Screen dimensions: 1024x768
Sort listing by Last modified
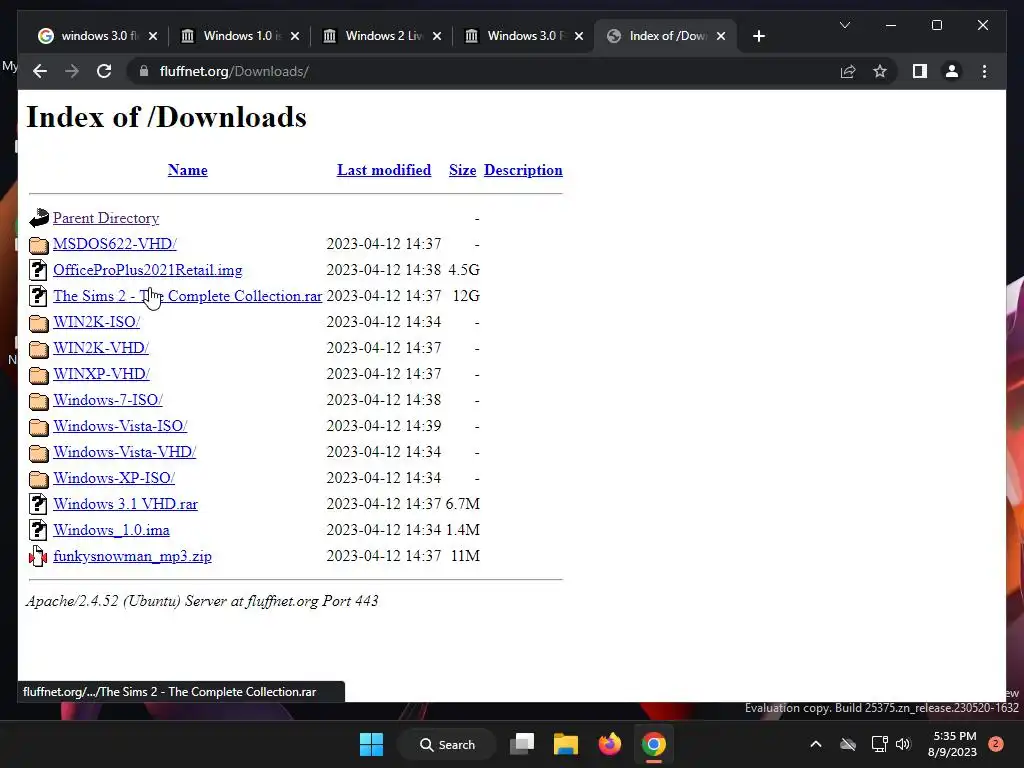[x=384, y=170]
